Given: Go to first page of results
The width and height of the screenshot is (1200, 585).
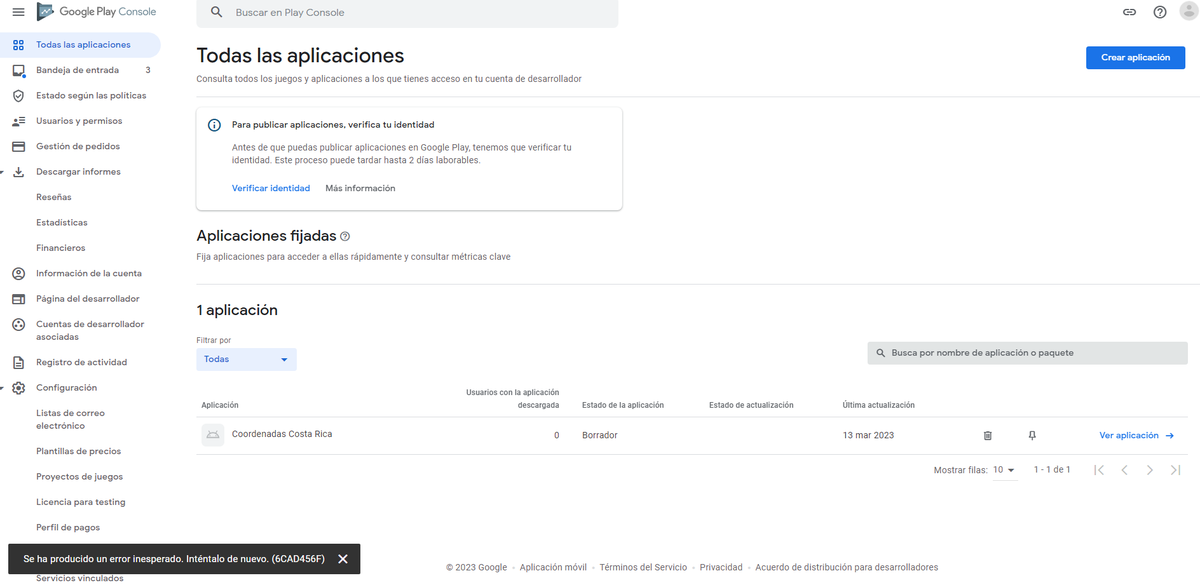Looking at the screenshot, I should click(1099, 470).
